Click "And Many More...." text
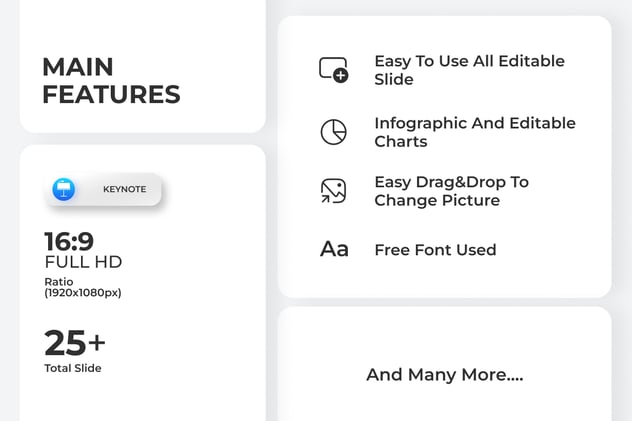The height and width of the screenshot is (421, 632). tap(444, 375)
